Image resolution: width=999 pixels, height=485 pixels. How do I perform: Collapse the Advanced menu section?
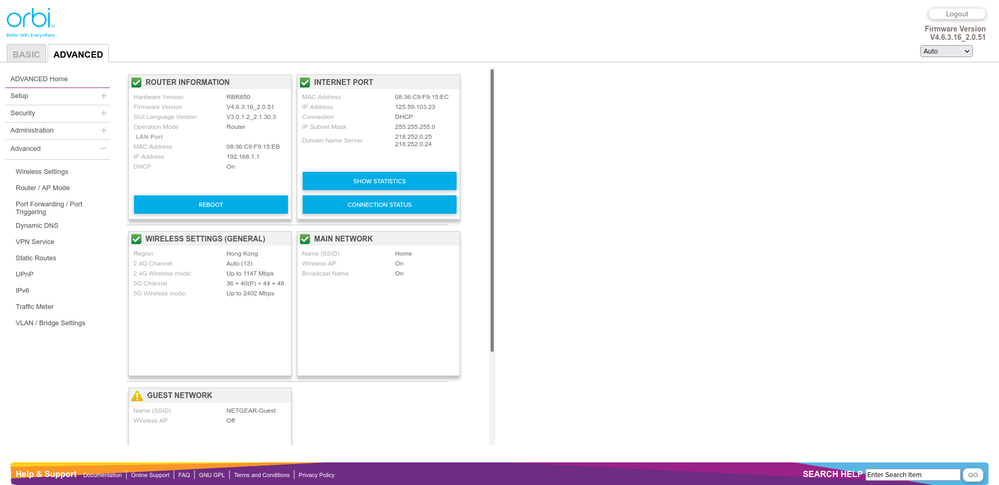click(103, 149)
